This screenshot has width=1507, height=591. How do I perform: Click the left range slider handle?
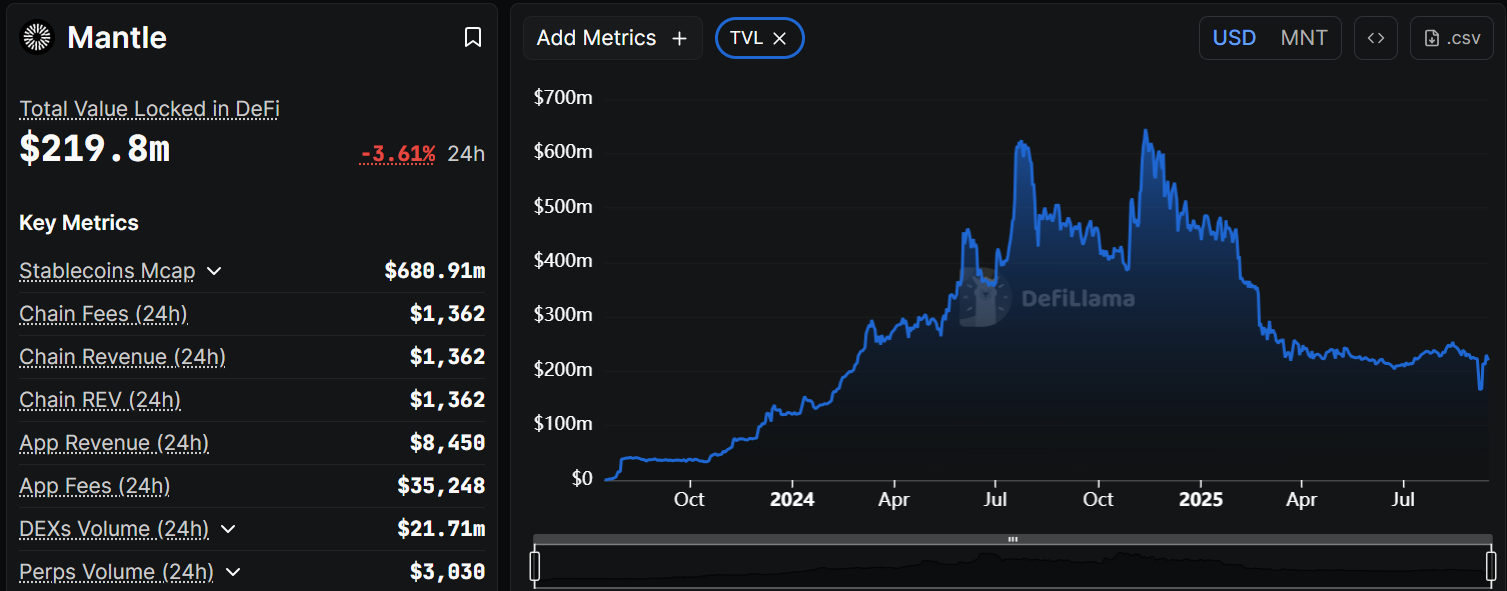click(x=535, y=566)
